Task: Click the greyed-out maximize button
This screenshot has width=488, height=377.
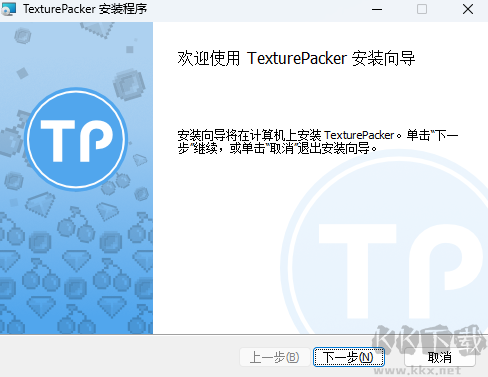Action: point(422,9)
